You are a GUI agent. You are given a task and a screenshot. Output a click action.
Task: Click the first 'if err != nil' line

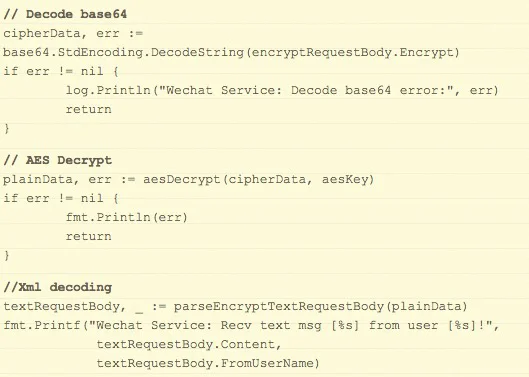click(x=61, y=71)
